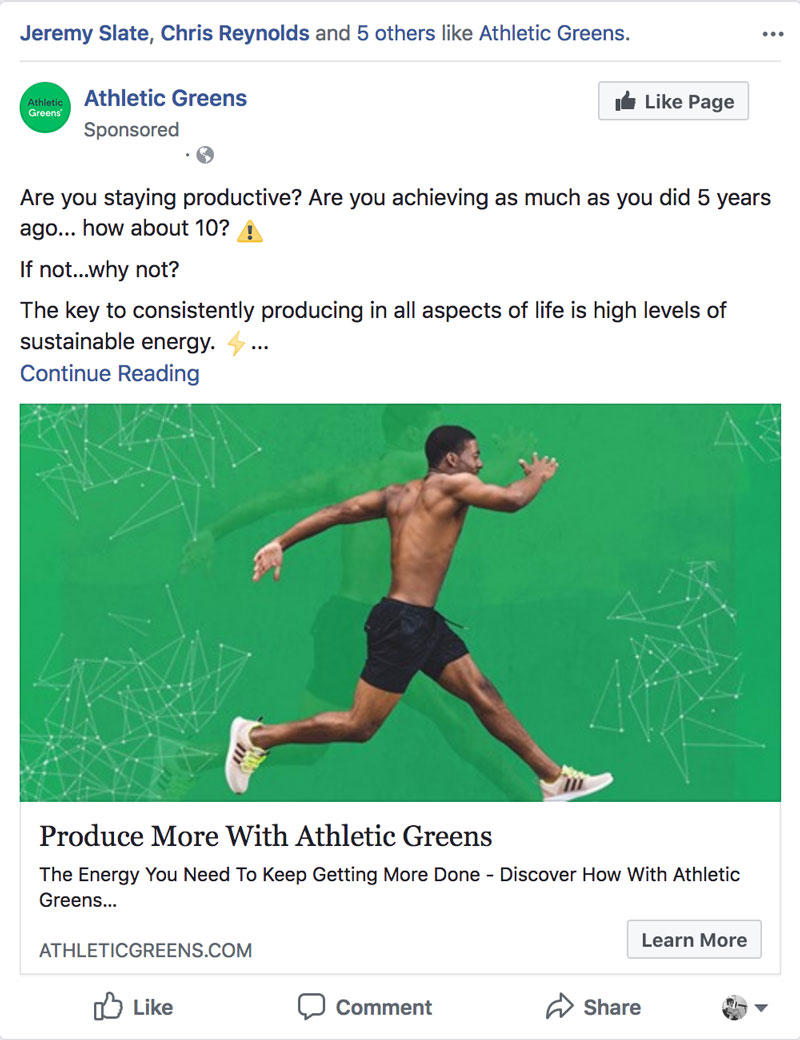Click the thumbs-up icon in Like Page
This screenshot has height=1040, width=800.
[x=626, y=101]
